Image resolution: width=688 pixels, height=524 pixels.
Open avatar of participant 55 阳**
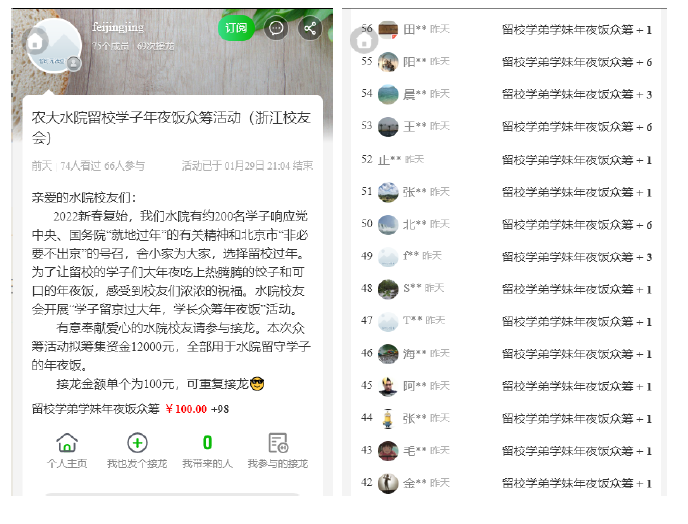point(388,61)
